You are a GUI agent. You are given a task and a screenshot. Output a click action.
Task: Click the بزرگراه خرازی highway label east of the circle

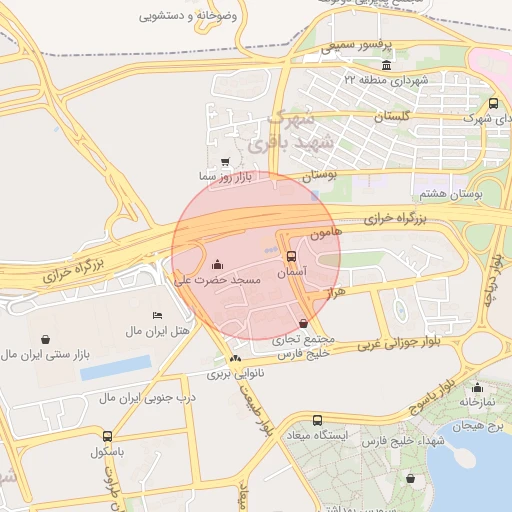395,219
